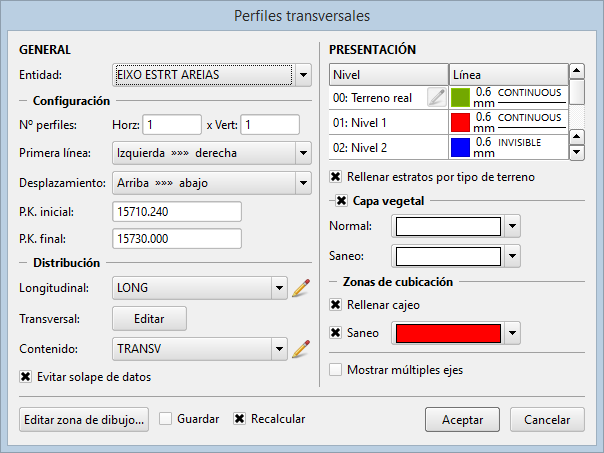
Task: Click the pencil icon next to Contenido dropdown
Action: (x=301, y=349)
